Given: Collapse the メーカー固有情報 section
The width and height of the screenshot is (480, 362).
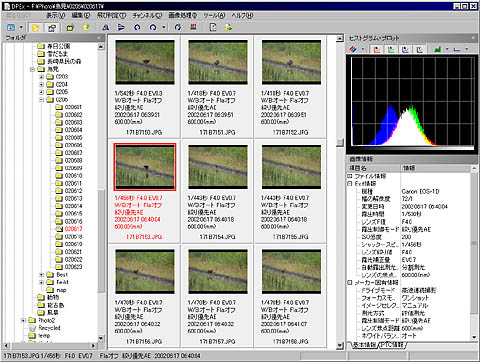Looking at the screenshot, I should pos(350,282).
